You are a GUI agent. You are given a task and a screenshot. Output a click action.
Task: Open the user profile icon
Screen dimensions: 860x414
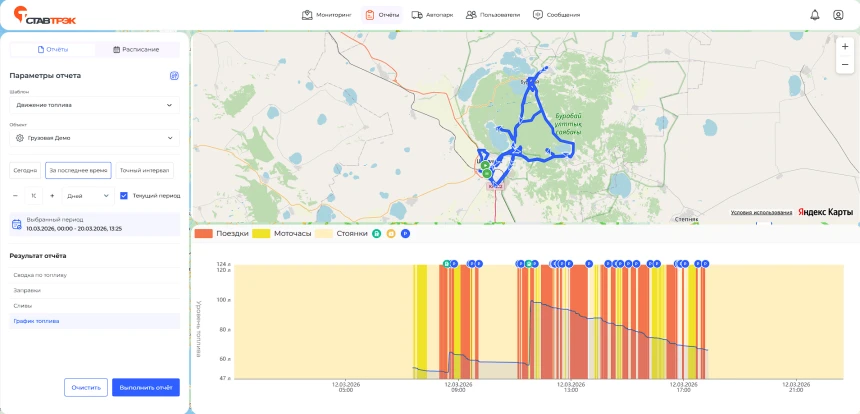coord(838,15)
